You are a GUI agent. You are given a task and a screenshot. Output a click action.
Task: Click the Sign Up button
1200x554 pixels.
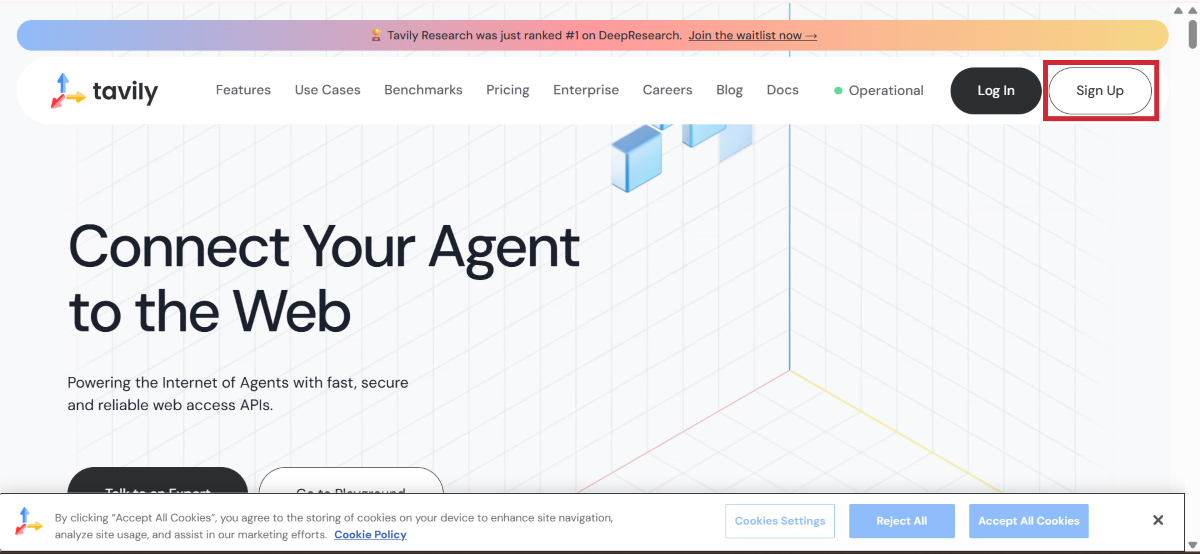coord(1100,91)
